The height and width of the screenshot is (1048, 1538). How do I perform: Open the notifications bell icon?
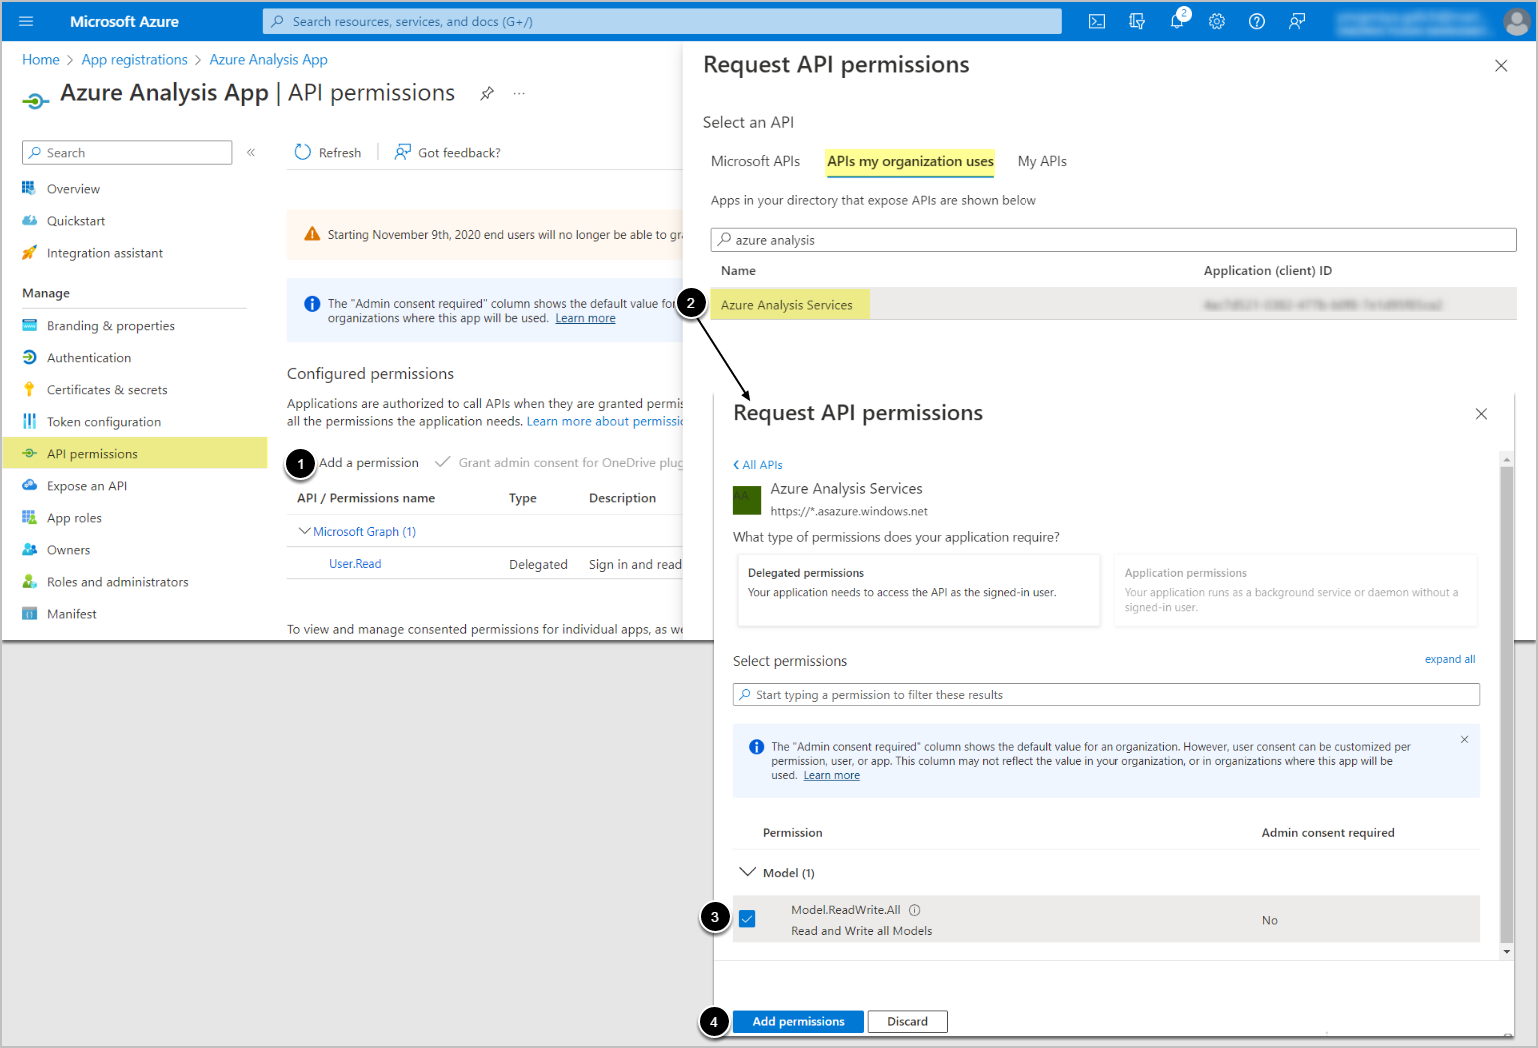coord(1177,21)
